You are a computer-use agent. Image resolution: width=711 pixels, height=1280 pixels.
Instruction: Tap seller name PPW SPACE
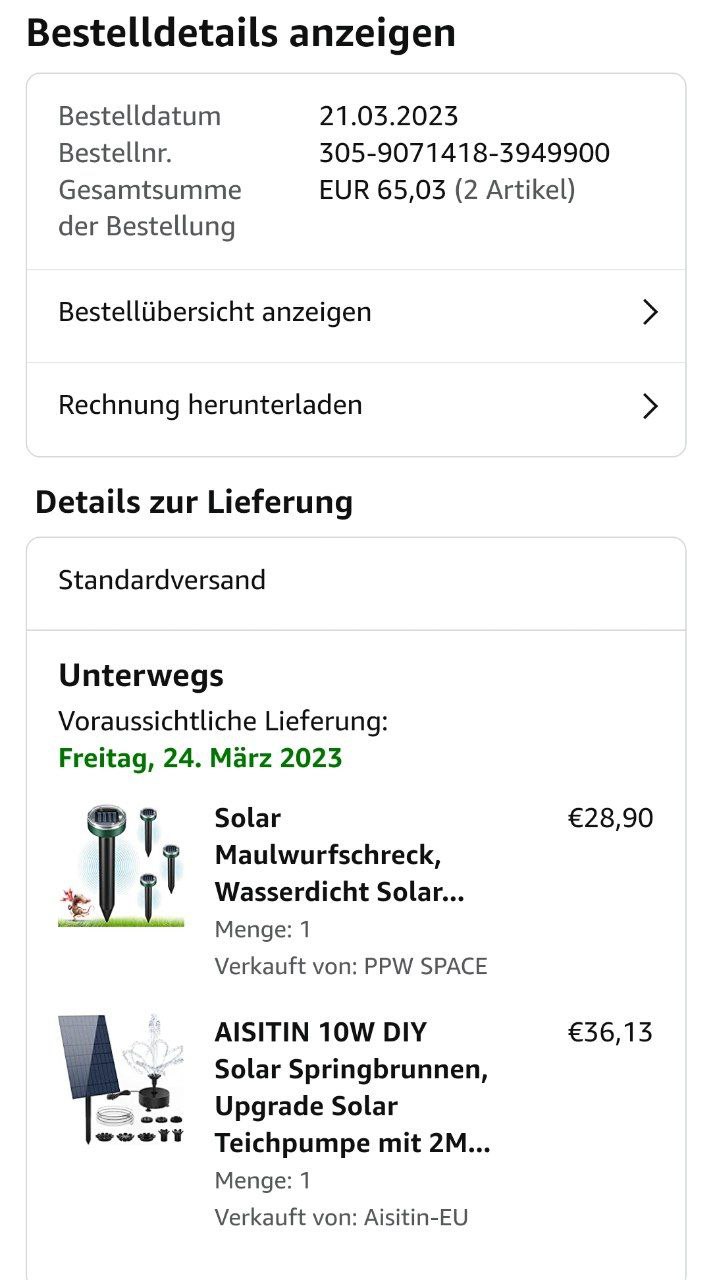point(425,966)
